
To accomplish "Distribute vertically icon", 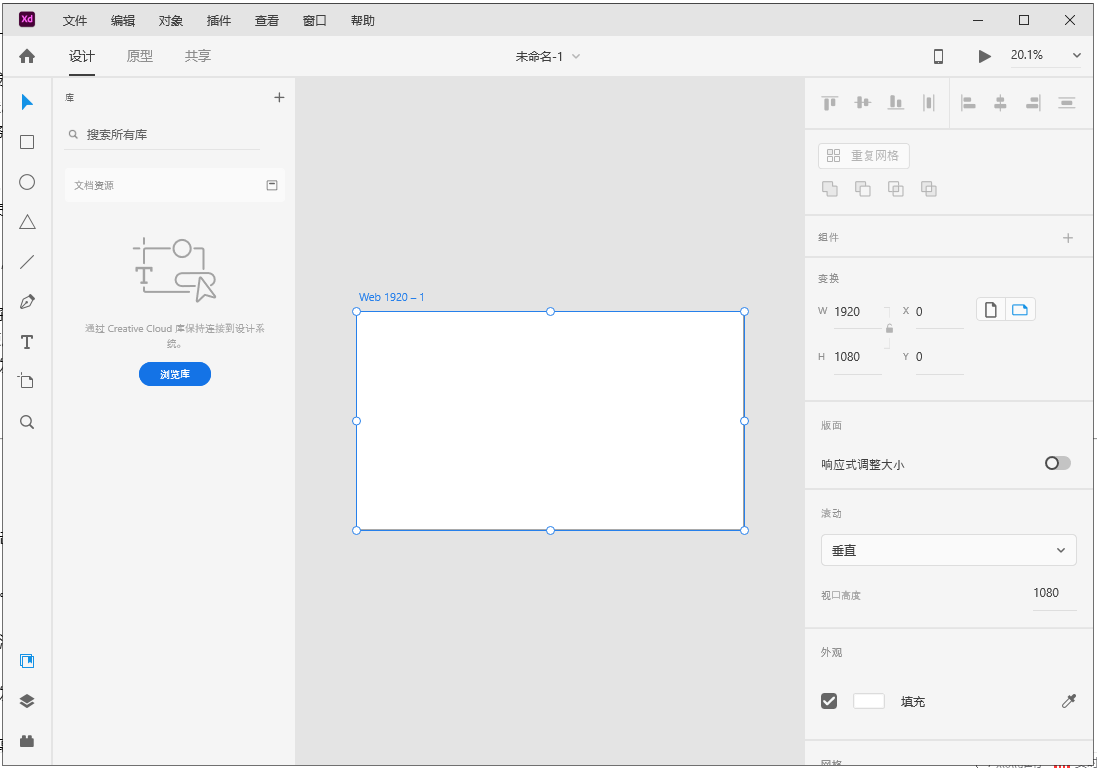I will [x=1066, y=103].
